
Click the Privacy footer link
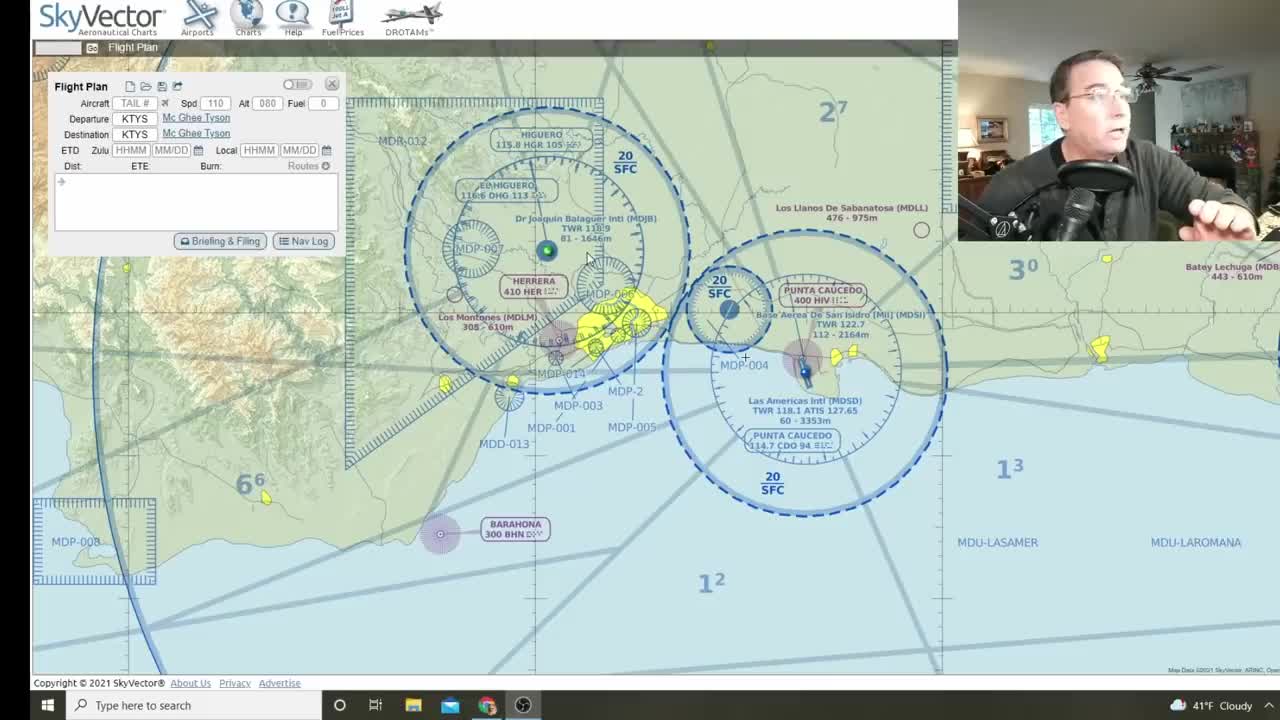click(x=235, y=683)
